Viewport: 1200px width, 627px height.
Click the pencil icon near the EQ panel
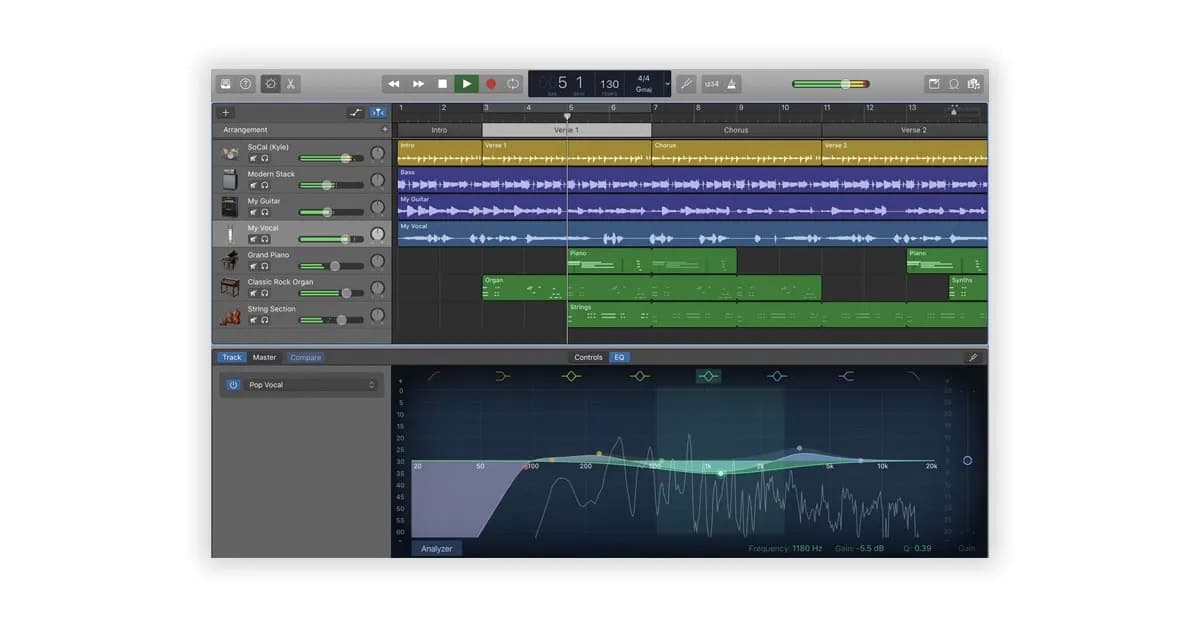(x=973, y=357)
